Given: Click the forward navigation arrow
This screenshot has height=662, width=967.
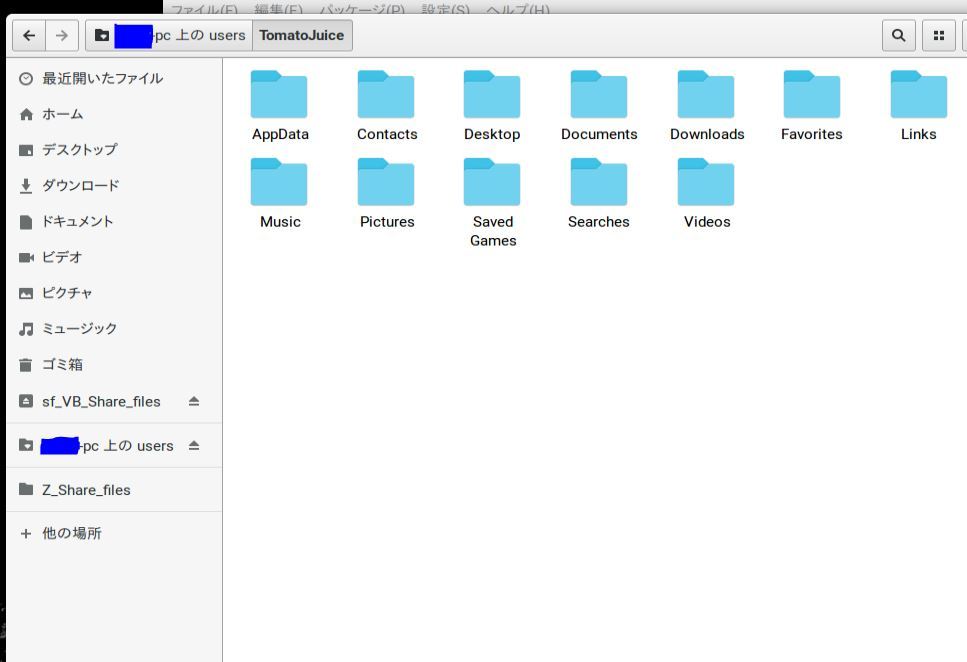Looking at the screenshot, I should click(x=62, y=36).
